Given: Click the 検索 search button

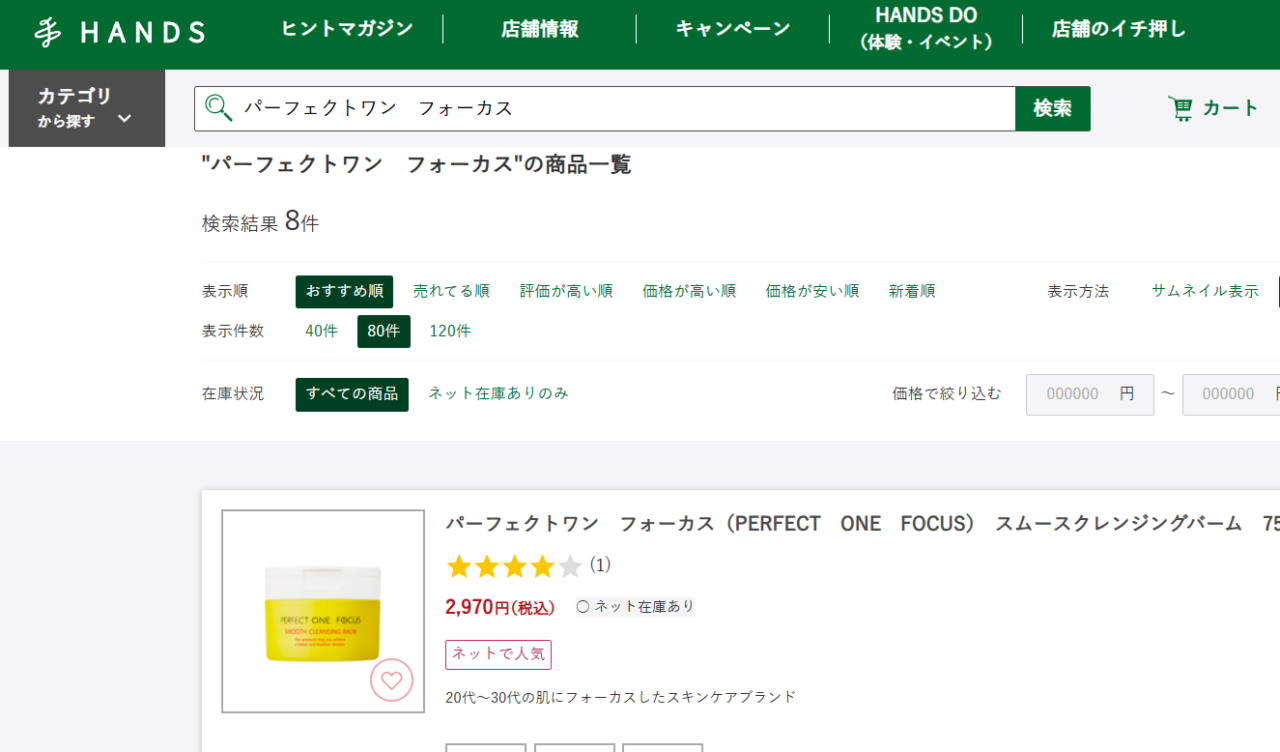Looking at the screenshot, I should coord(1053,108).
